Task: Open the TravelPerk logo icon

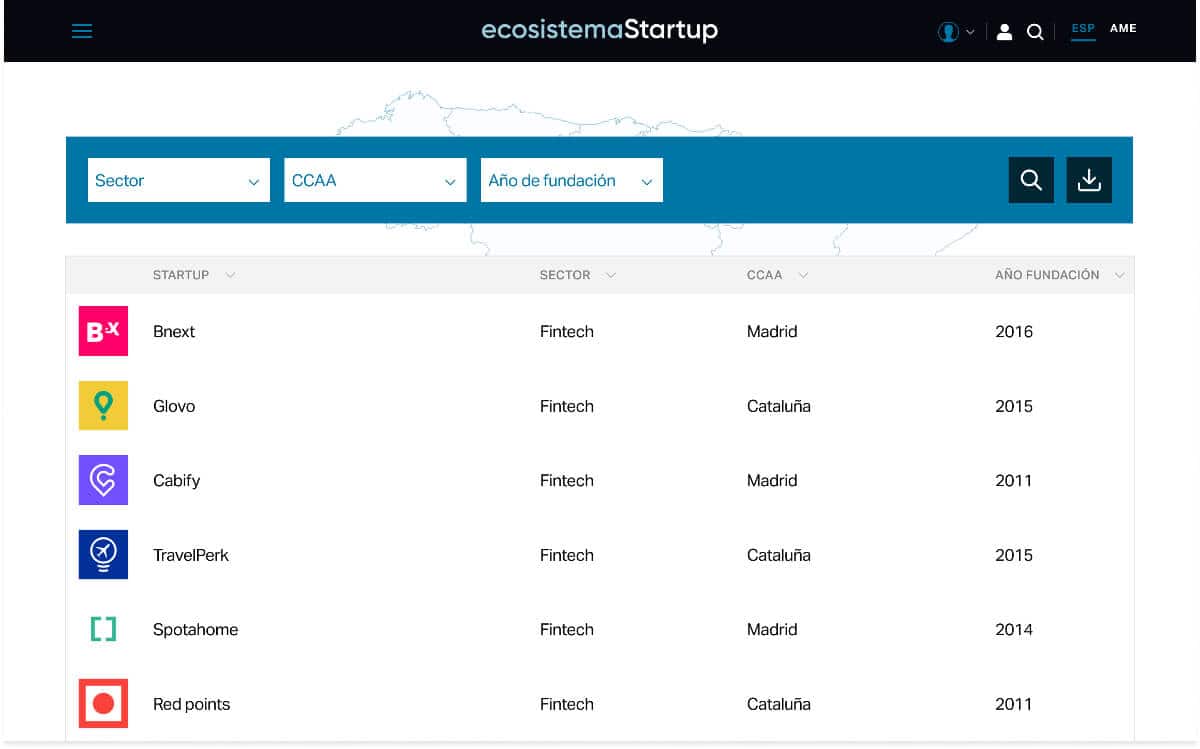Action: pos(103,555)
